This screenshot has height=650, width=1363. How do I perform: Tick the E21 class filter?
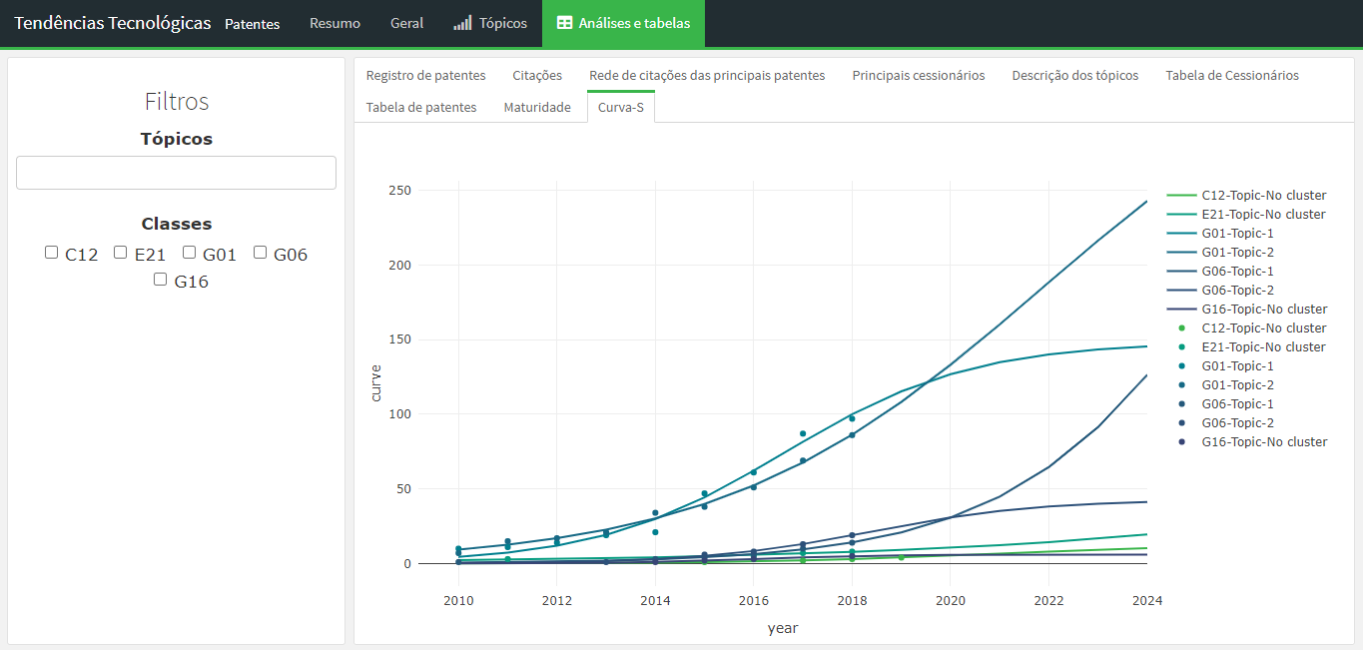click(x=120, y=253)
